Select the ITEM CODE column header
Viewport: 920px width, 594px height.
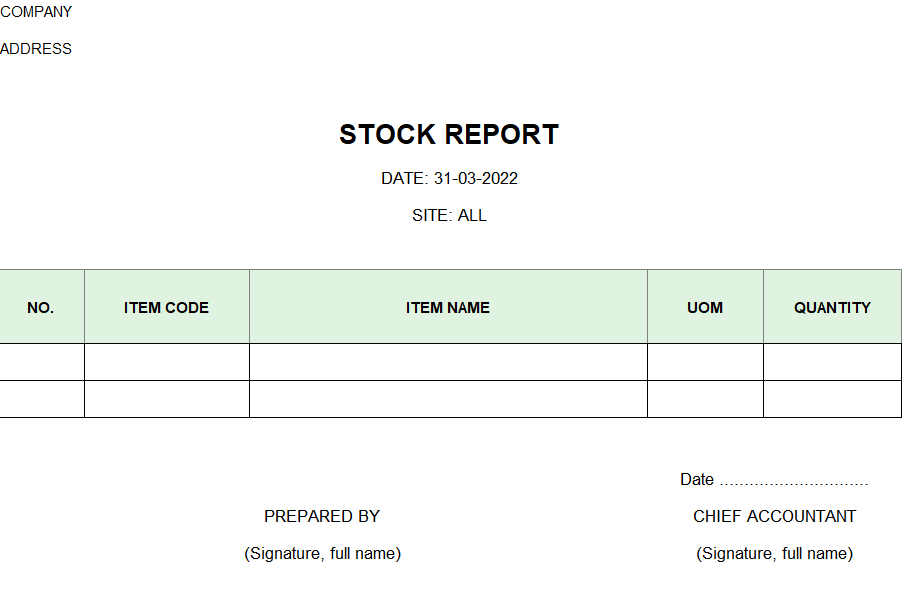pyautogui.click(x=167, y=307)
